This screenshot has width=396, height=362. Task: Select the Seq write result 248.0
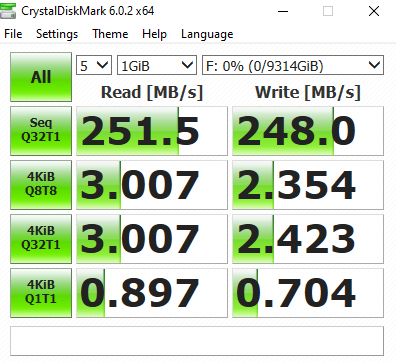point(308,131)
